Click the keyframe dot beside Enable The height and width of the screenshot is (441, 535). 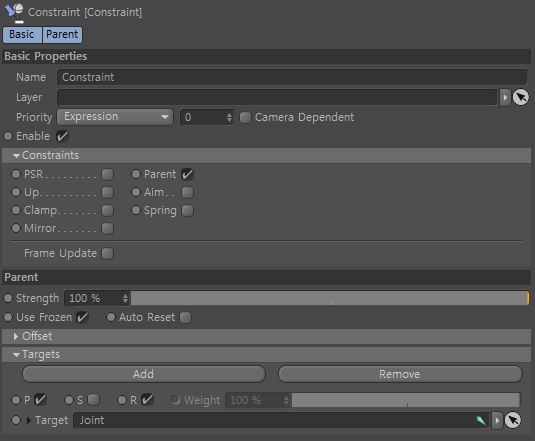coord(8,136)
